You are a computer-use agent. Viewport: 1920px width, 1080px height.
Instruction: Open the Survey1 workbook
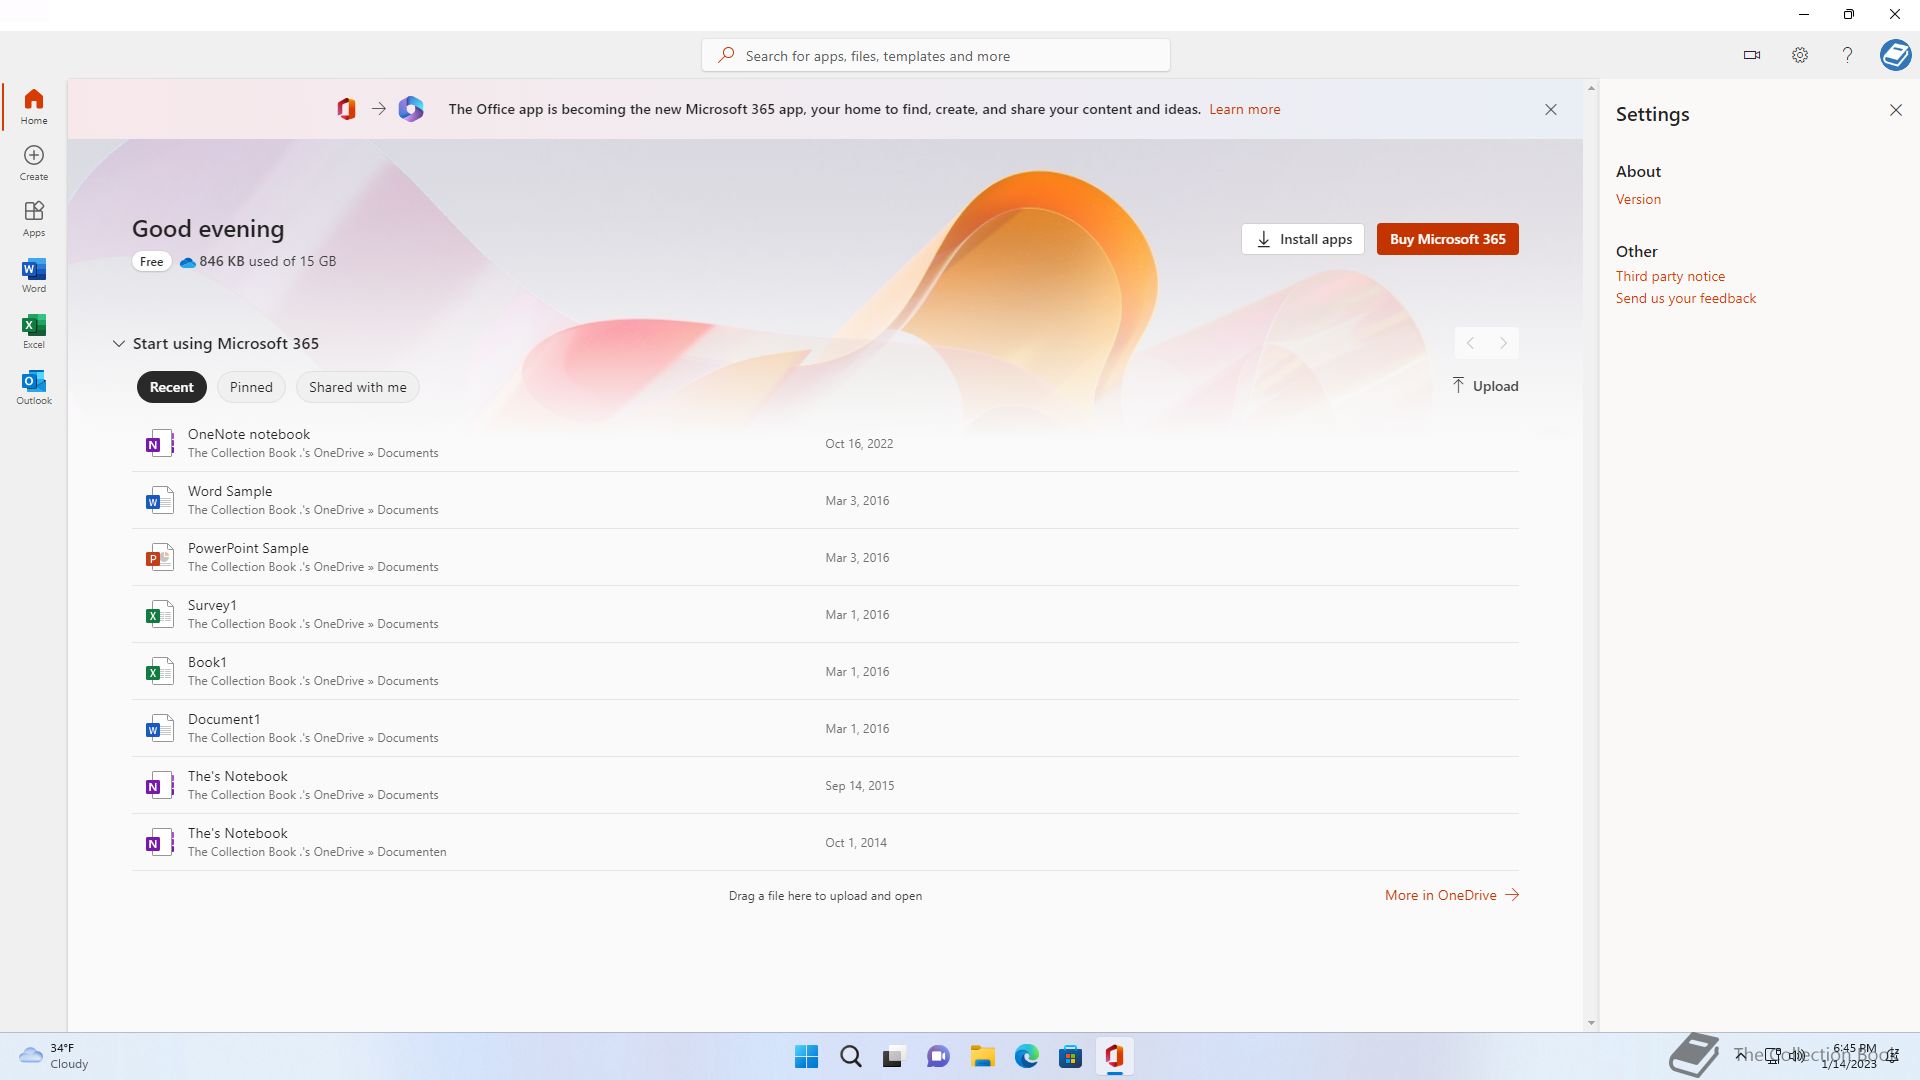(x=825, y=614)
